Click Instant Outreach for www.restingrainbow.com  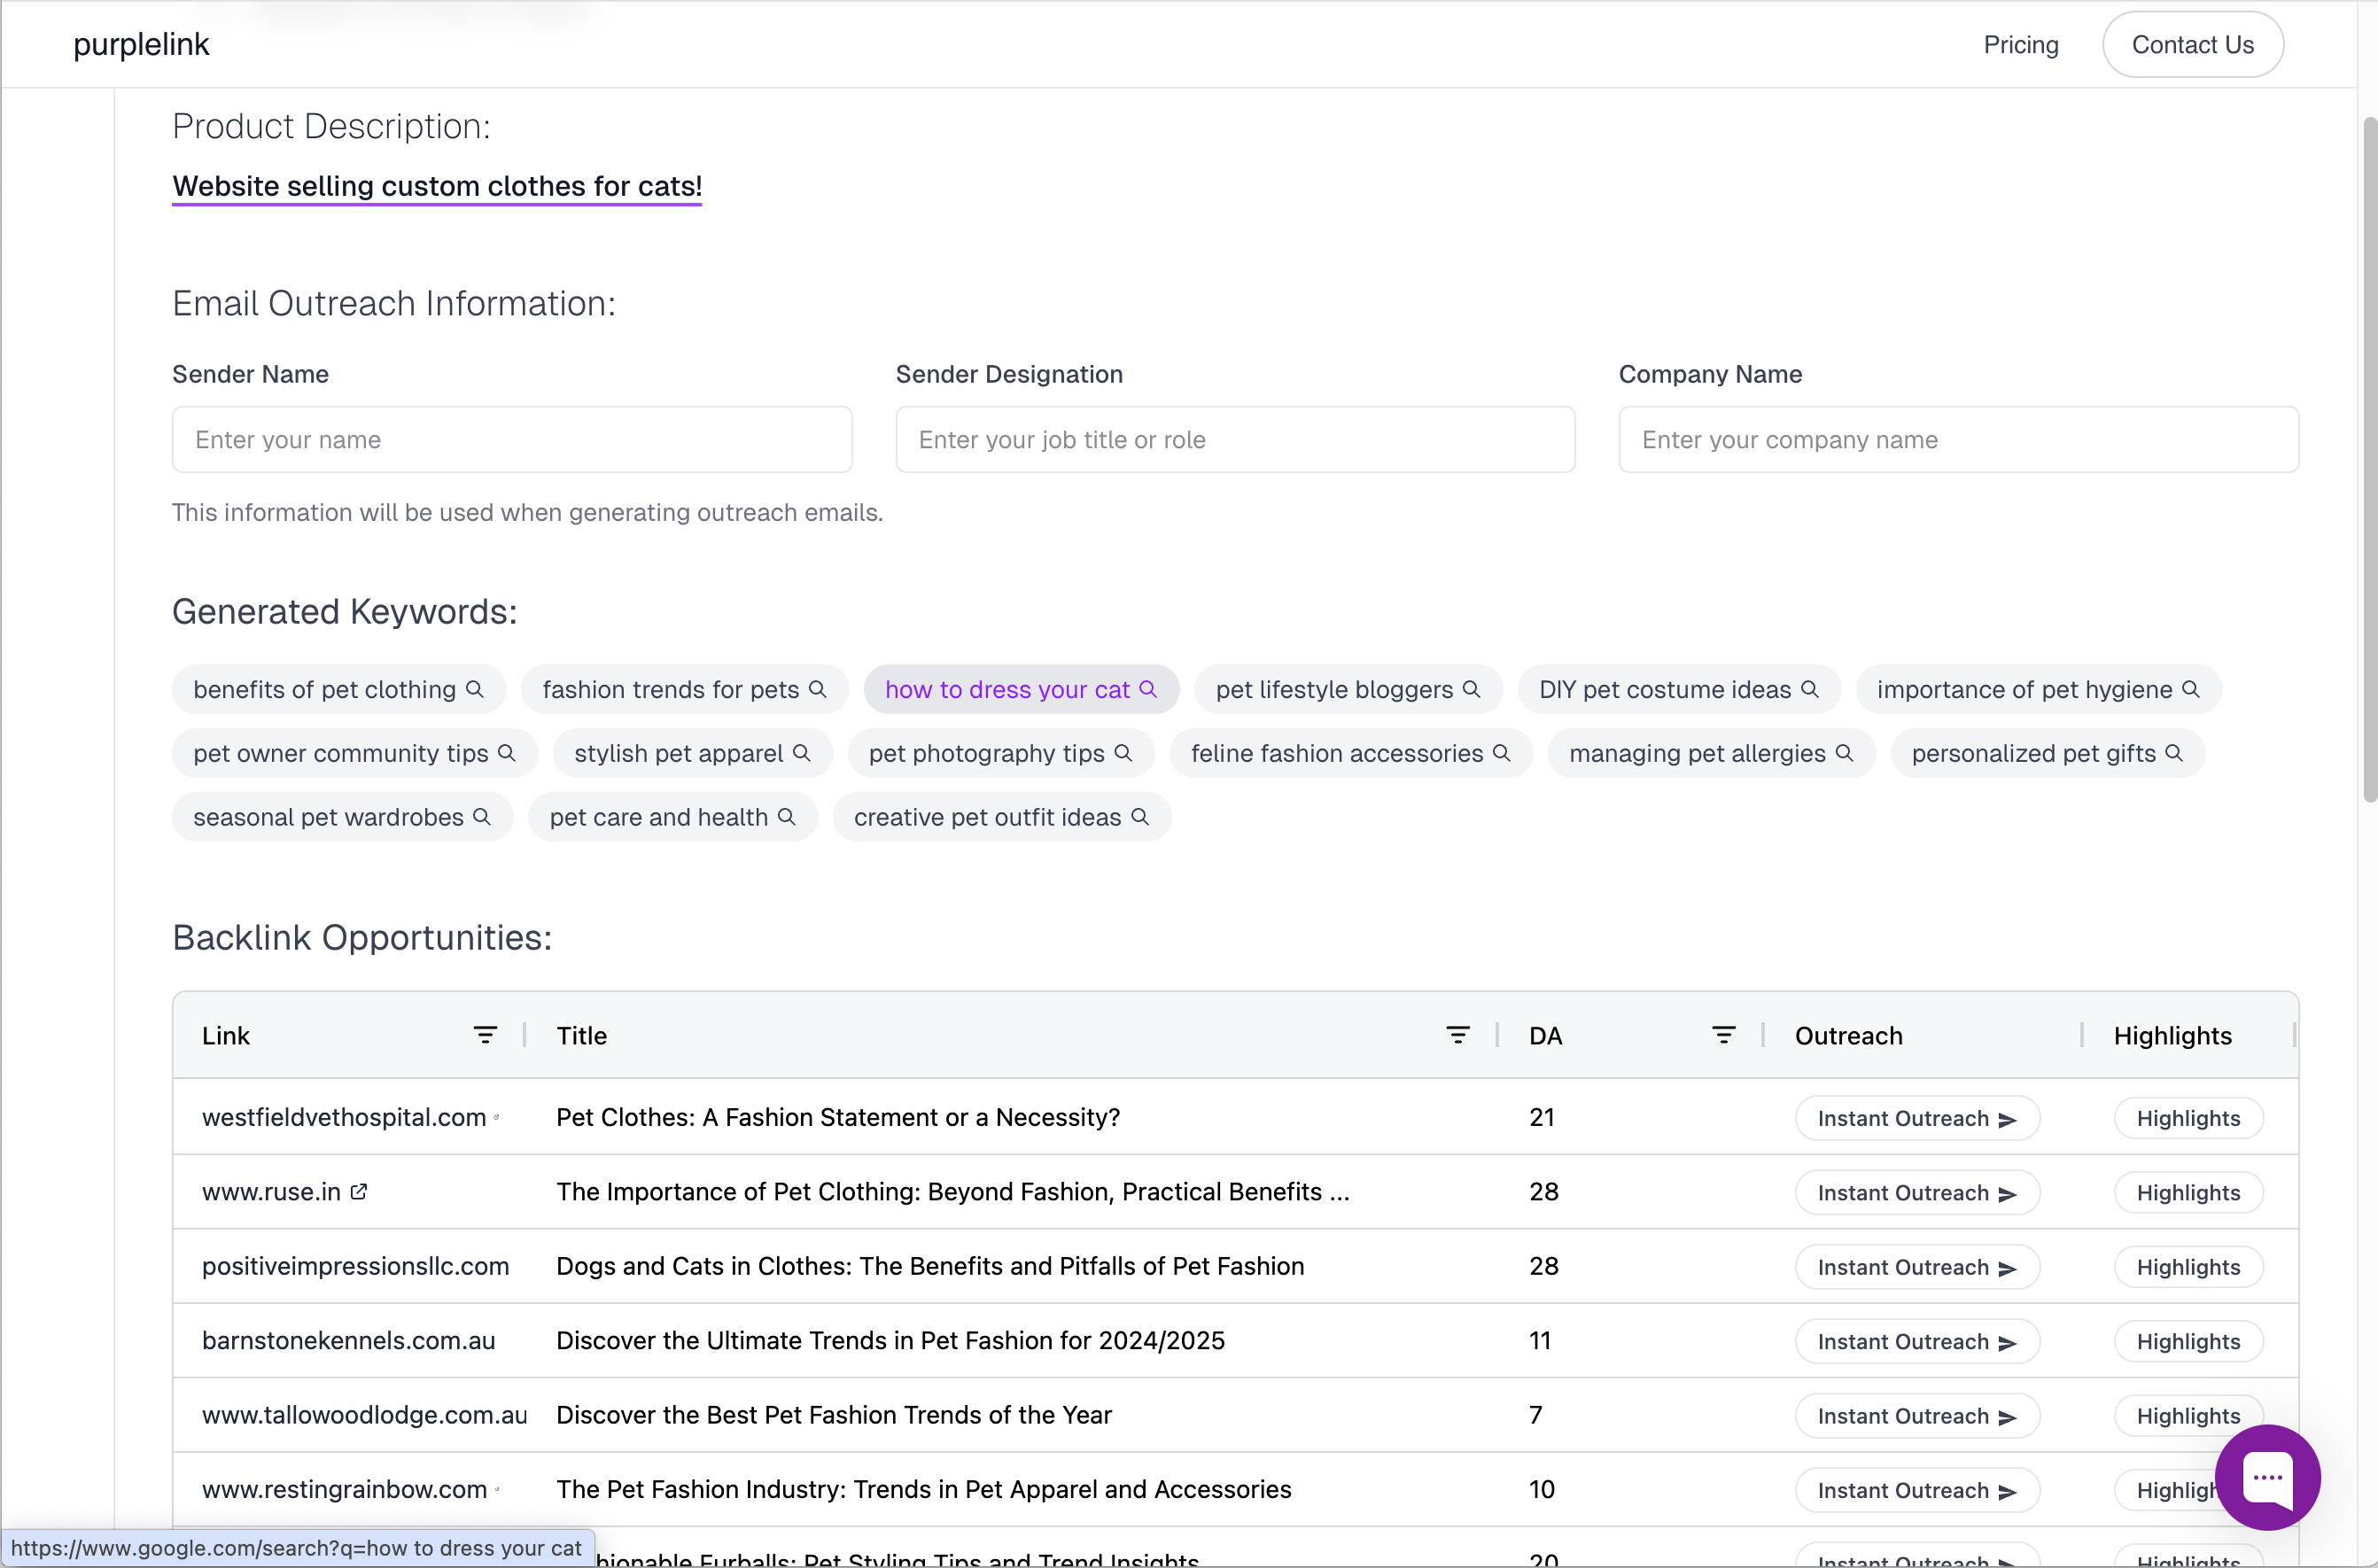tap(1917, 1490)
